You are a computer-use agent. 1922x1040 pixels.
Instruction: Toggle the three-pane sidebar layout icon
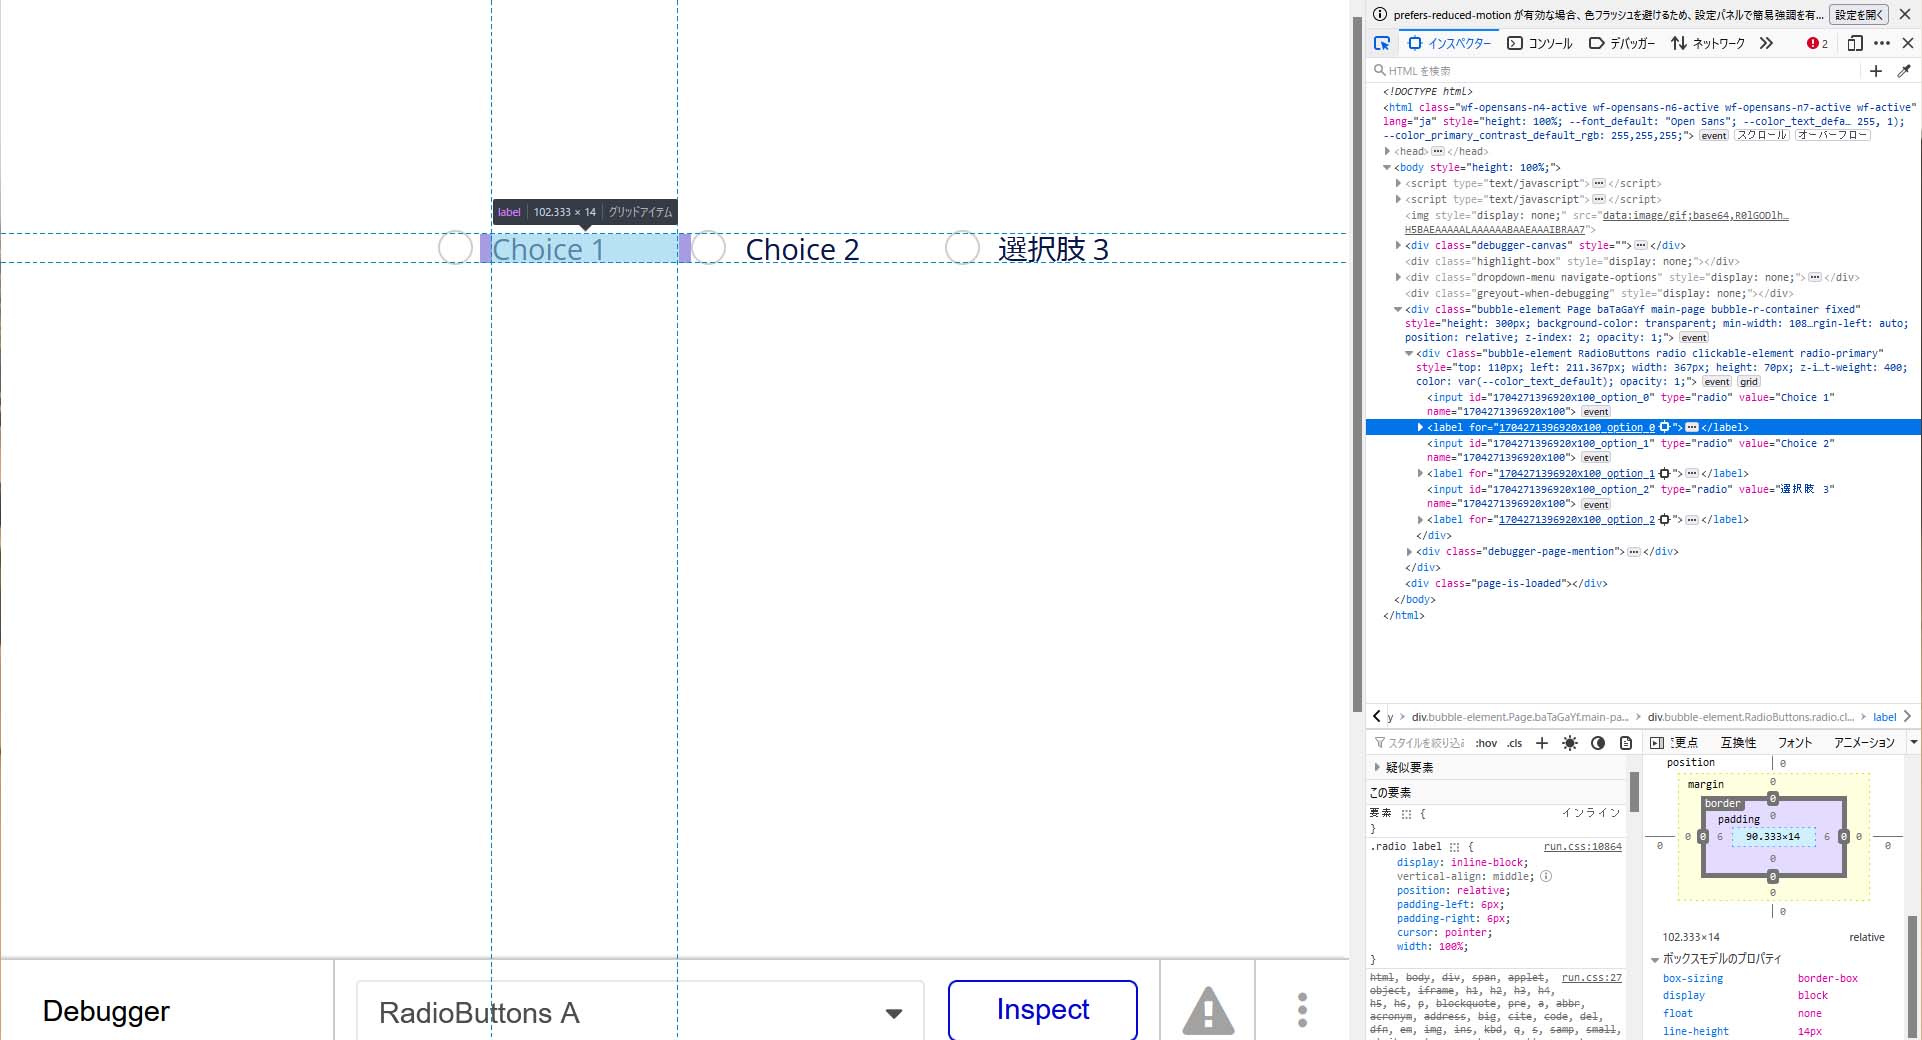[1656, 743]
